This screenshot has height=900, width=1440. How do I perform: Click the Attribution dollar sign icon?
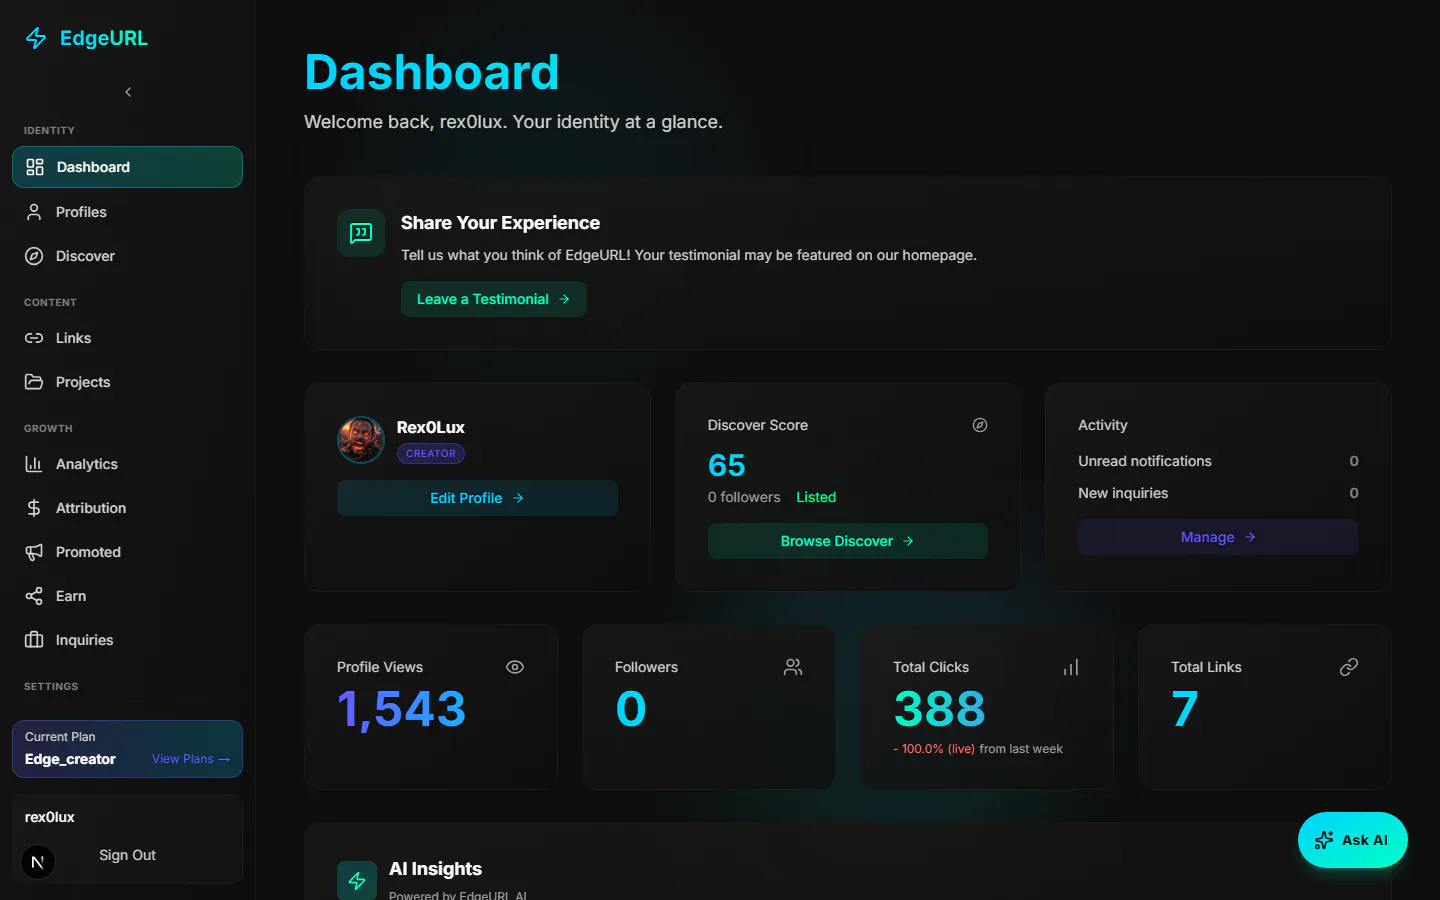(x=34, y=508)
